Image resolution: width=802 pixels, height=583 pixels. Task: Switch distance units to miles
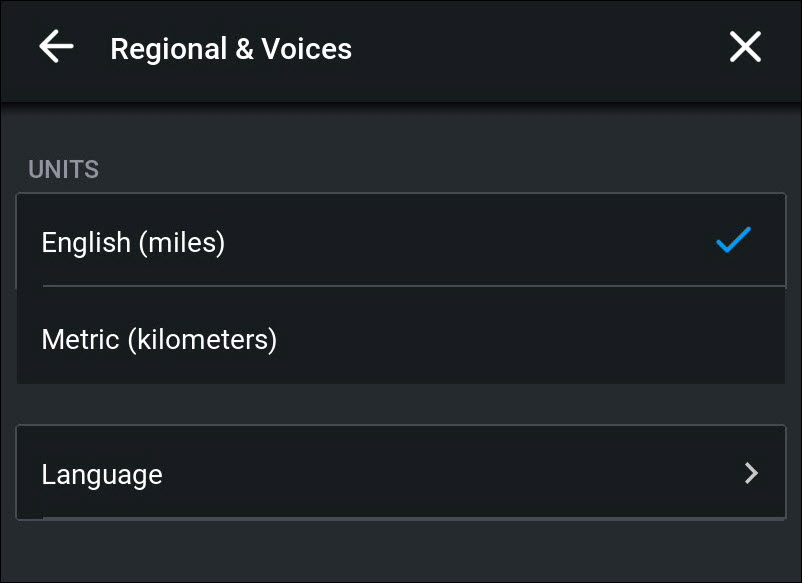pos(400,242)
